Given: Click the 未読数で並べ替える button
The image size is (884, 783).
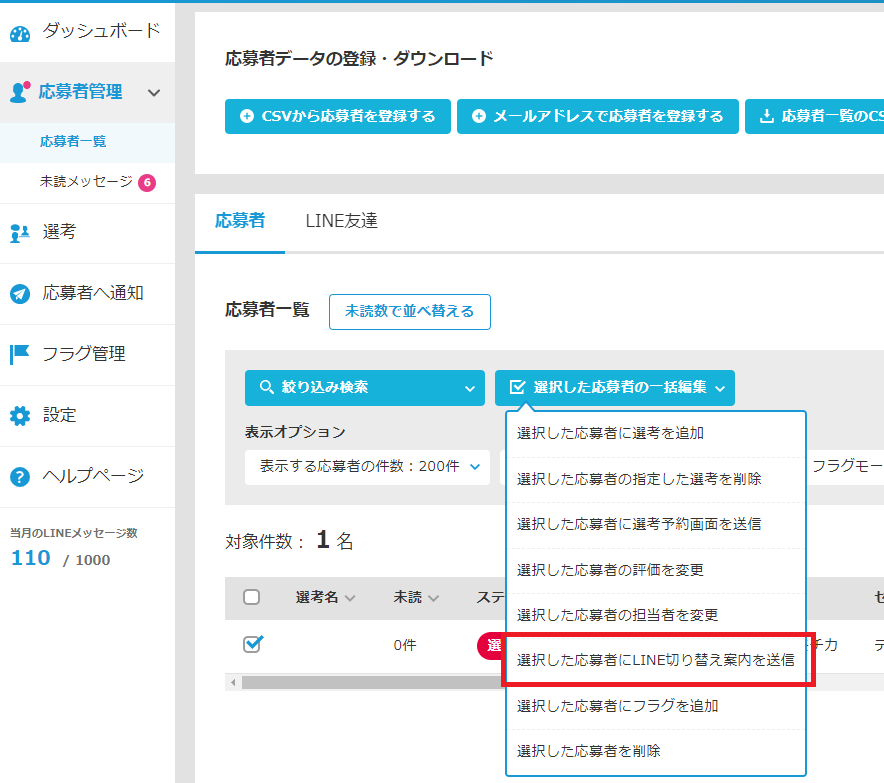Looking at the screenshot, I should (x=409, y=312).
